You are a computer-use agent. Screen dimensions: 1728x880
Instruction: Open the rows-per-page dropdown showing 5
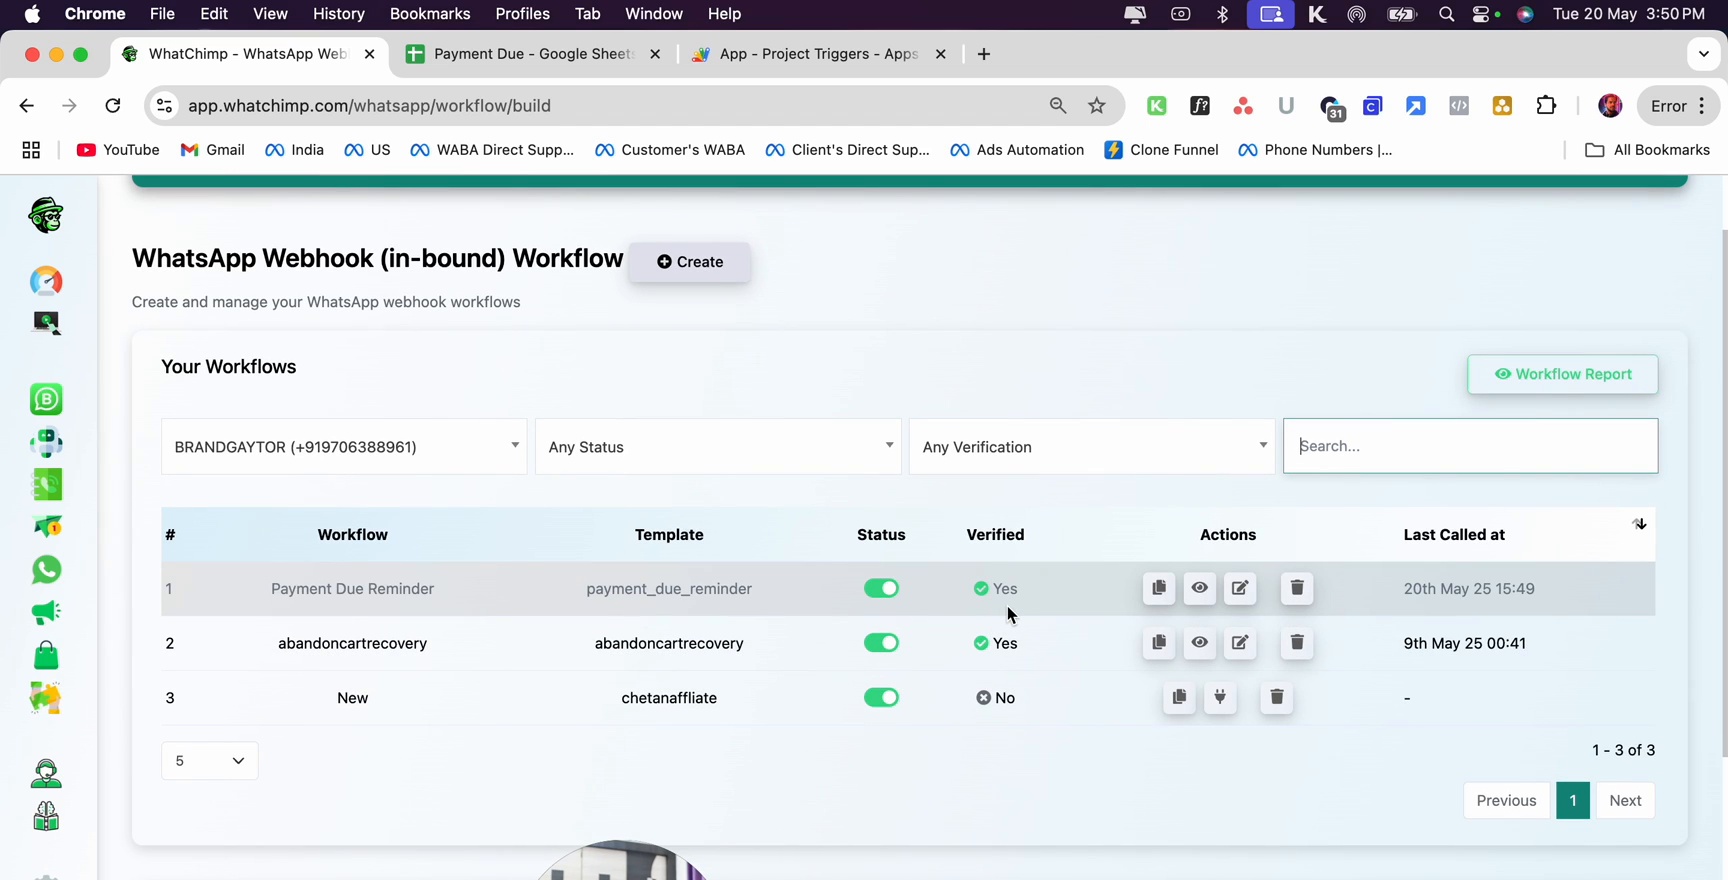click(210, 761)
